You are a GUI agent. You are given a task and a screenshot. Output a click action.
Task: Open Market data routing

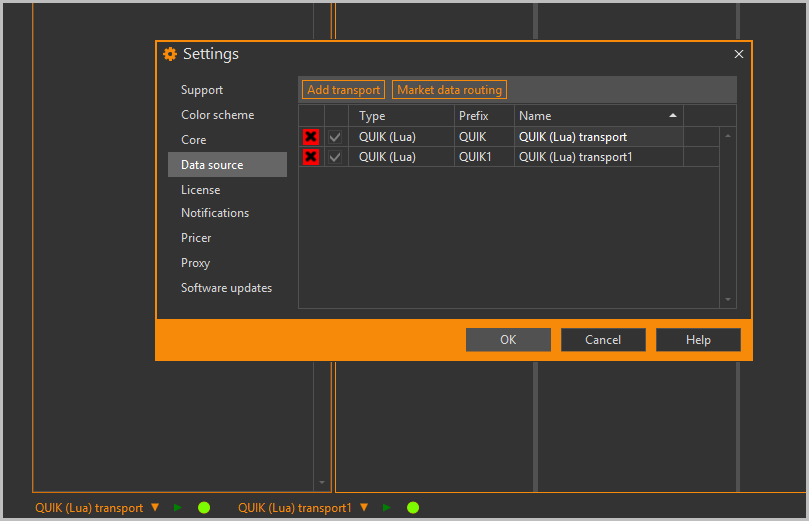pyautogui.click(x=449, y=90)
